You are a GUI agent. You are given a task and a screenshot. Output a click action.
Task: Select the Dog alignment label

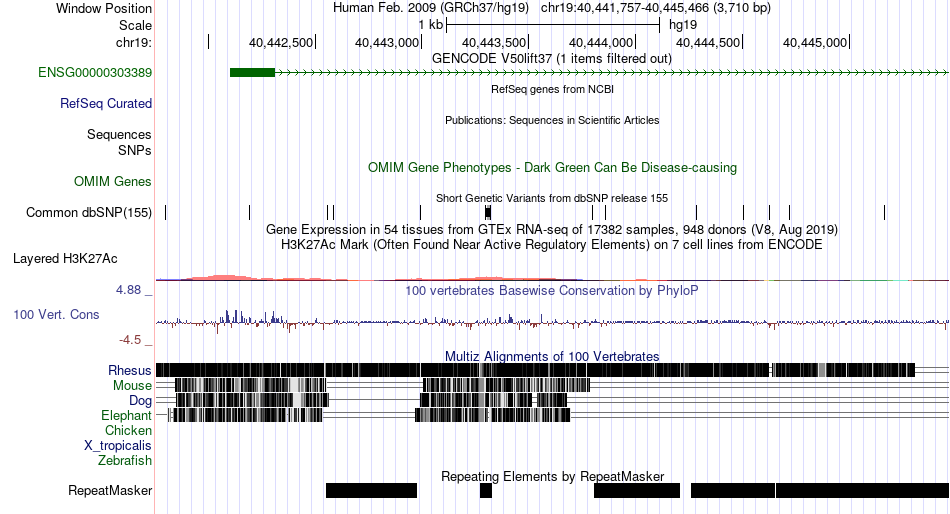click(x=140, y=401)
